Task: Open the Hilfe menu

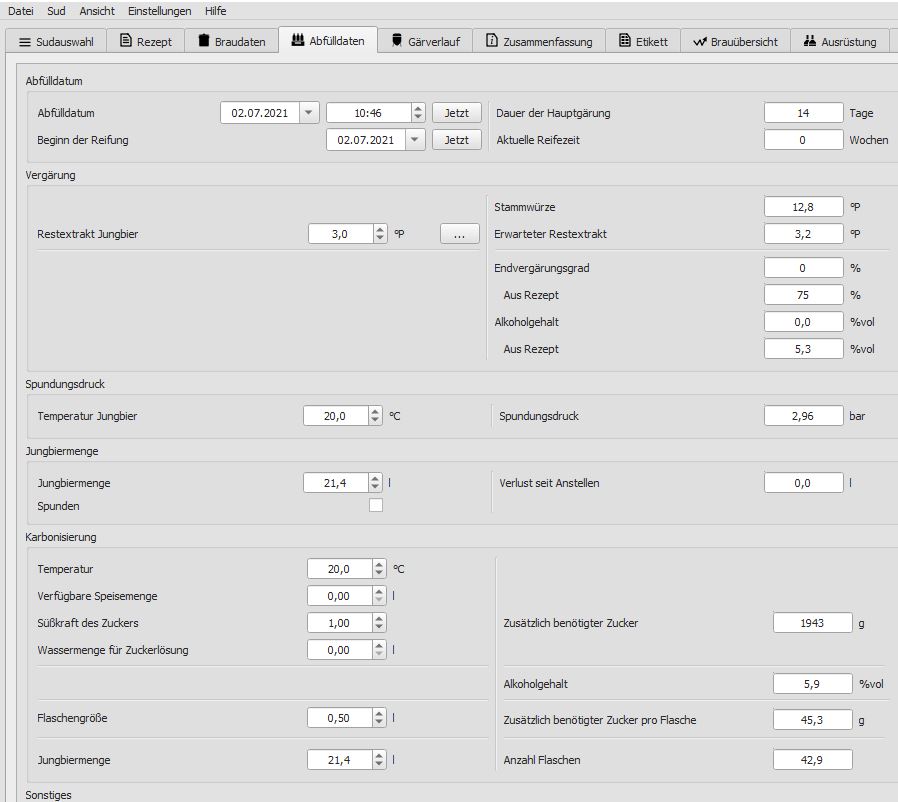Action: [215, 11]
